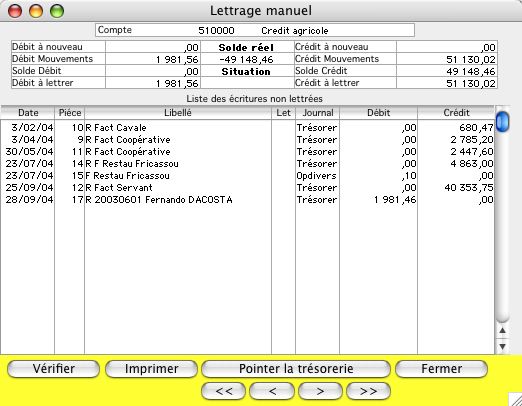Image resolution: width=522 pixels, height=406 pixels.
Task: Select the F Restau Fricassou Opdivers row
Action: click(247, 176)
